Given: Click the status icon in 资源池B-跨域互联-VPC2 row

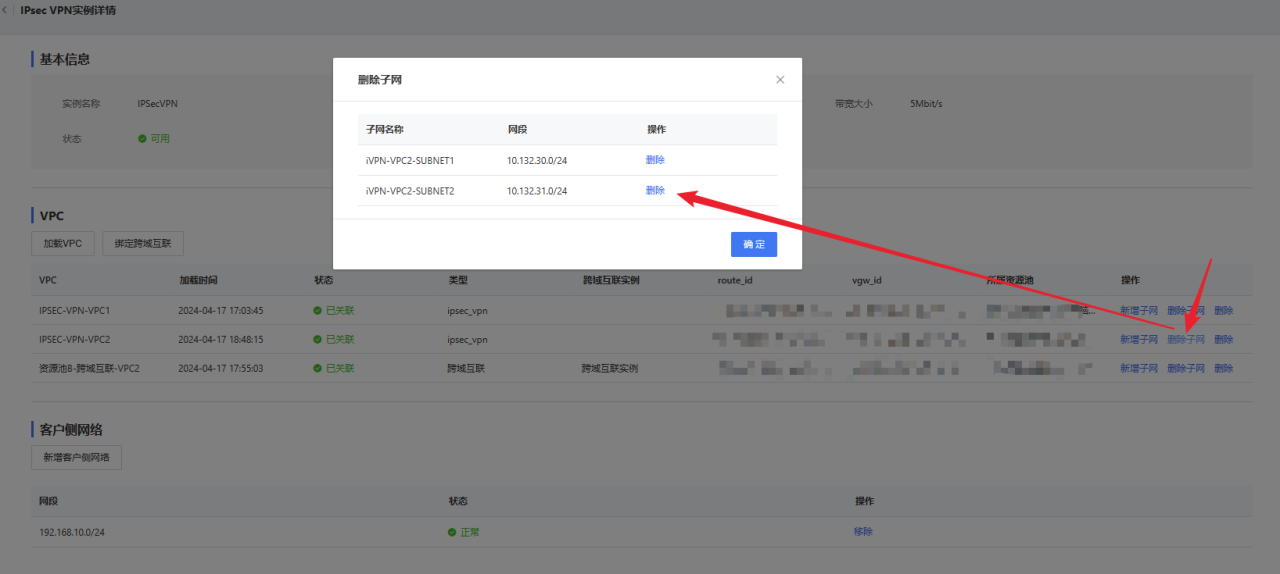Looking at the screenshot, I should (318, 369).
